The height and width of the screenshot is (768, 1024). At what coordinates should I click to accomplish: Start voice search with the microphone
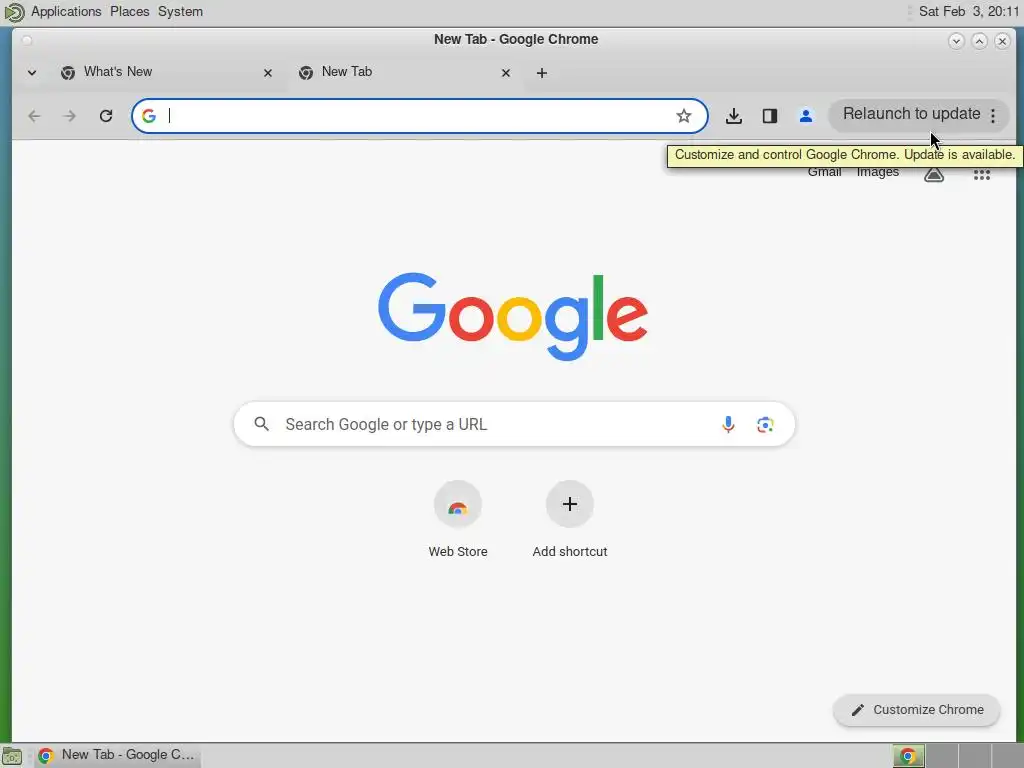pos(728,424)
